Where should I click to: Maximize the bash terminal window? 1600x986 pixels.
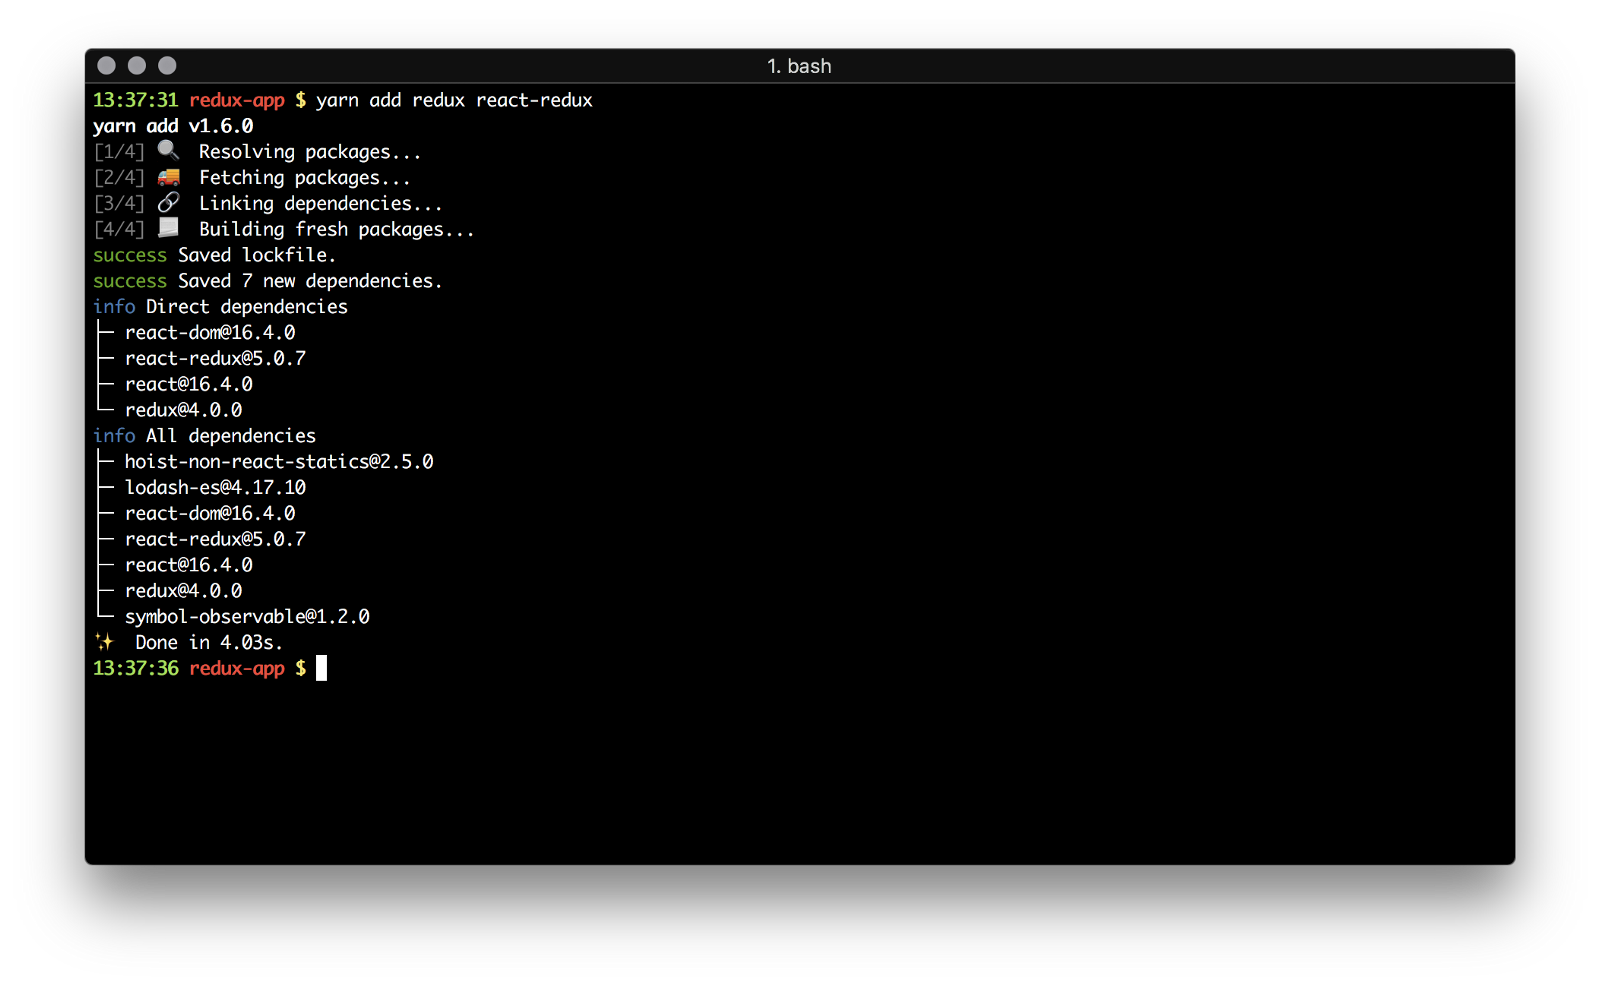coord(167,66)
